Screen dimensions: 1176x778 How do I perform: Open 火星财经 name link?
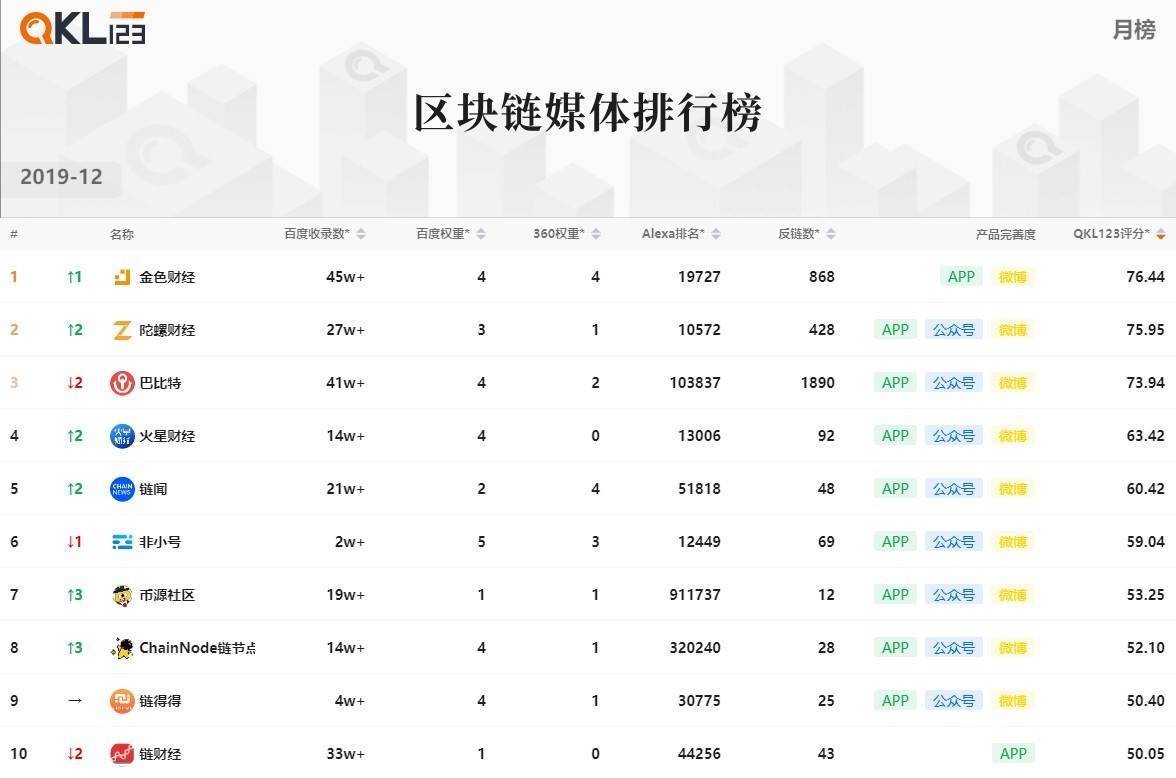pyautogui.click(x=167, y=436)
